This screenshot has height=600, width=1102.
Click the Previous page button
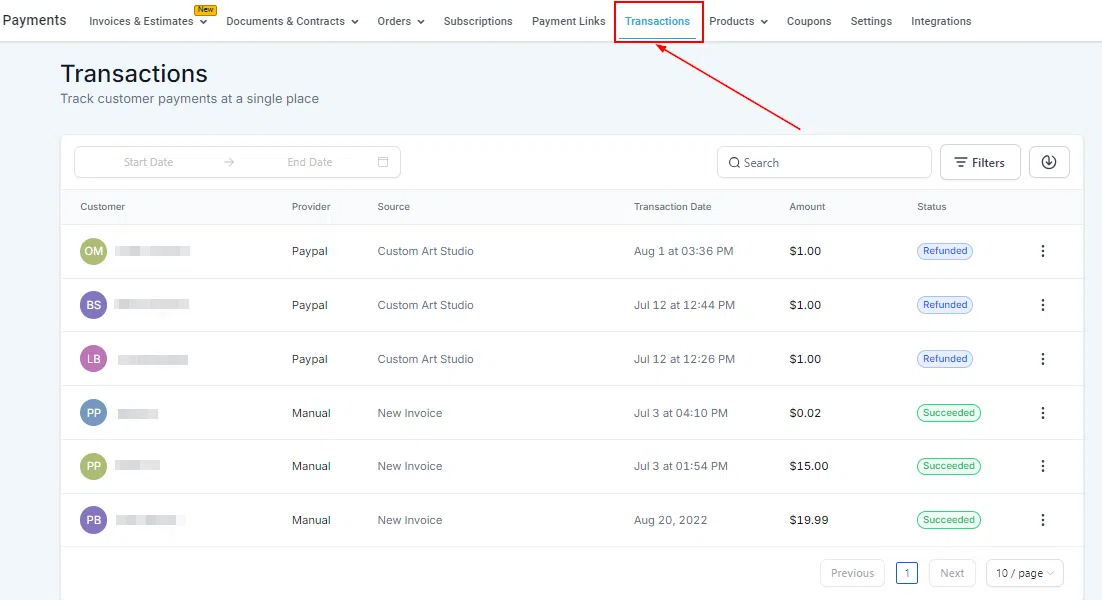pos(852,573)
